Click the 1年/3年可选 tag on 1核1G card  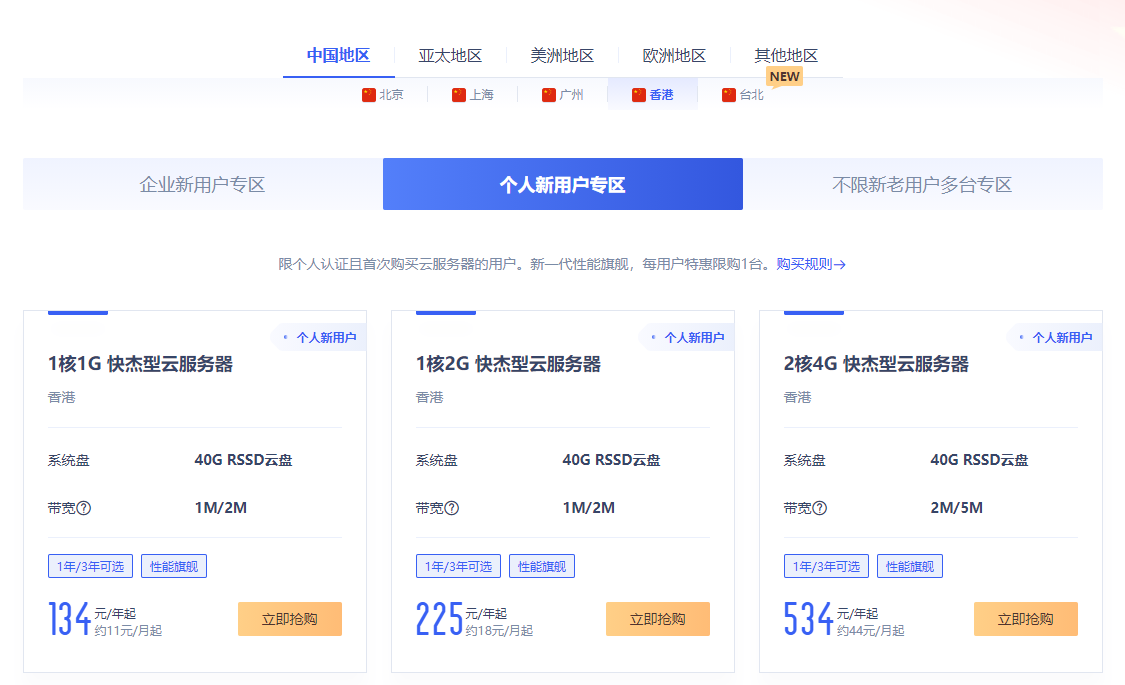click(90, 567)
